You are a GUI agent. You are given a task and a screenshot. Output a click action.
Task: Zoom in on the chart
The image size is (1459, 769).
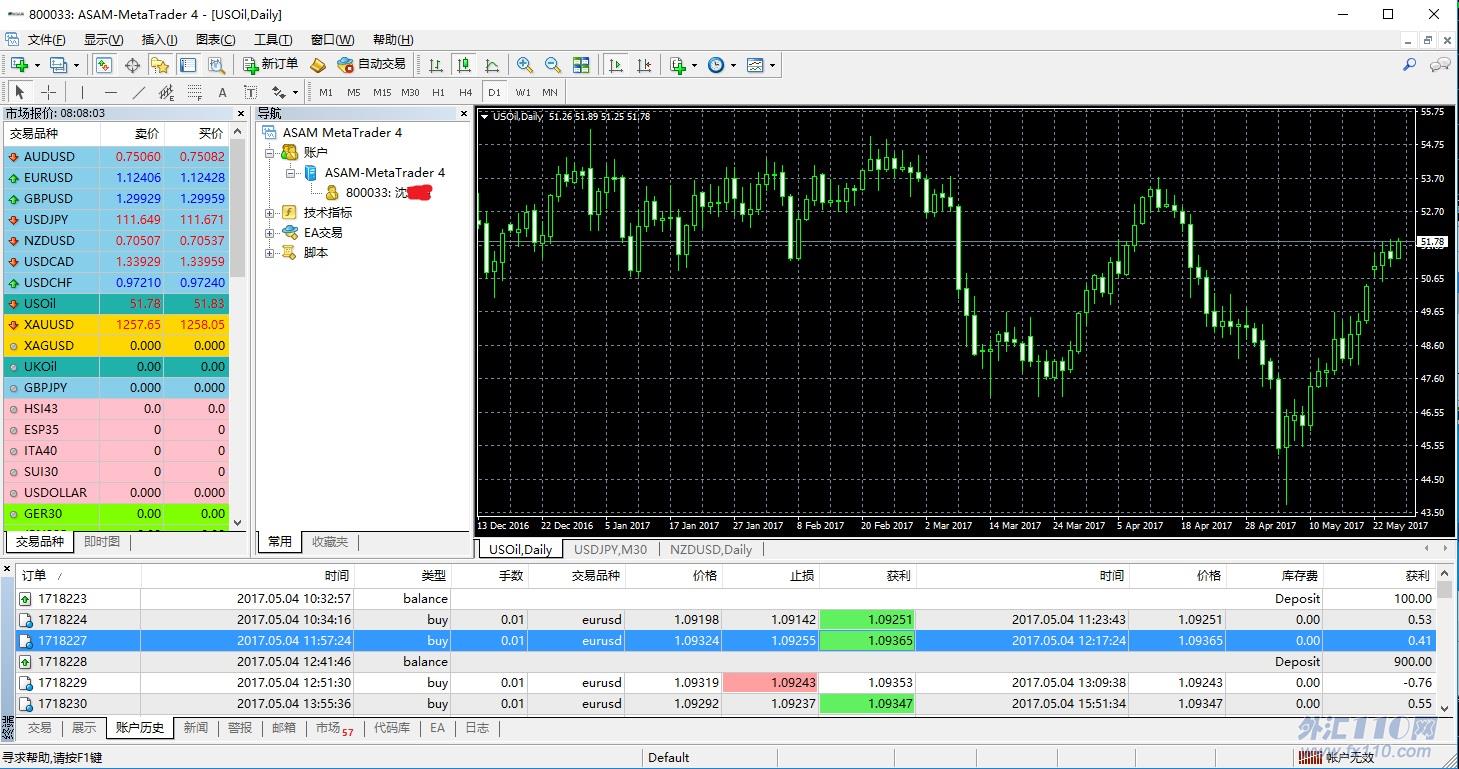pyautogui.click(x=525, y=65)
